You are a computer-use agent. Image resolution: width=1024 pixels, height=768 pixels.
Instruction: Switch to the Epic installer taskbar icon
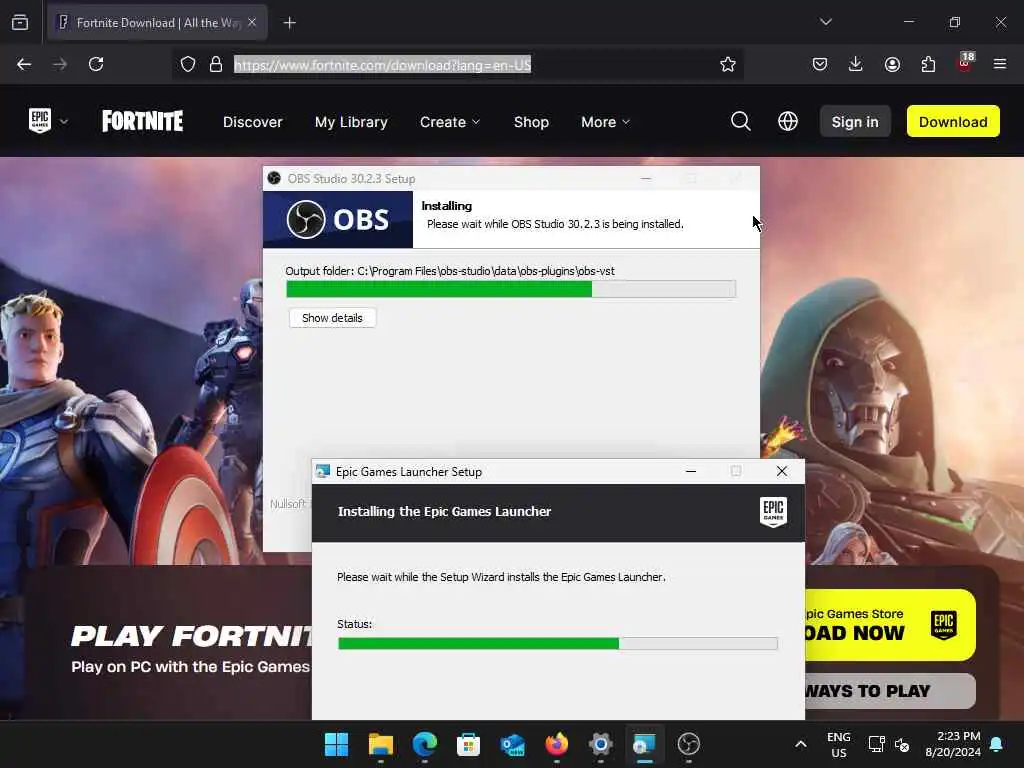click(x=645, y=744)
